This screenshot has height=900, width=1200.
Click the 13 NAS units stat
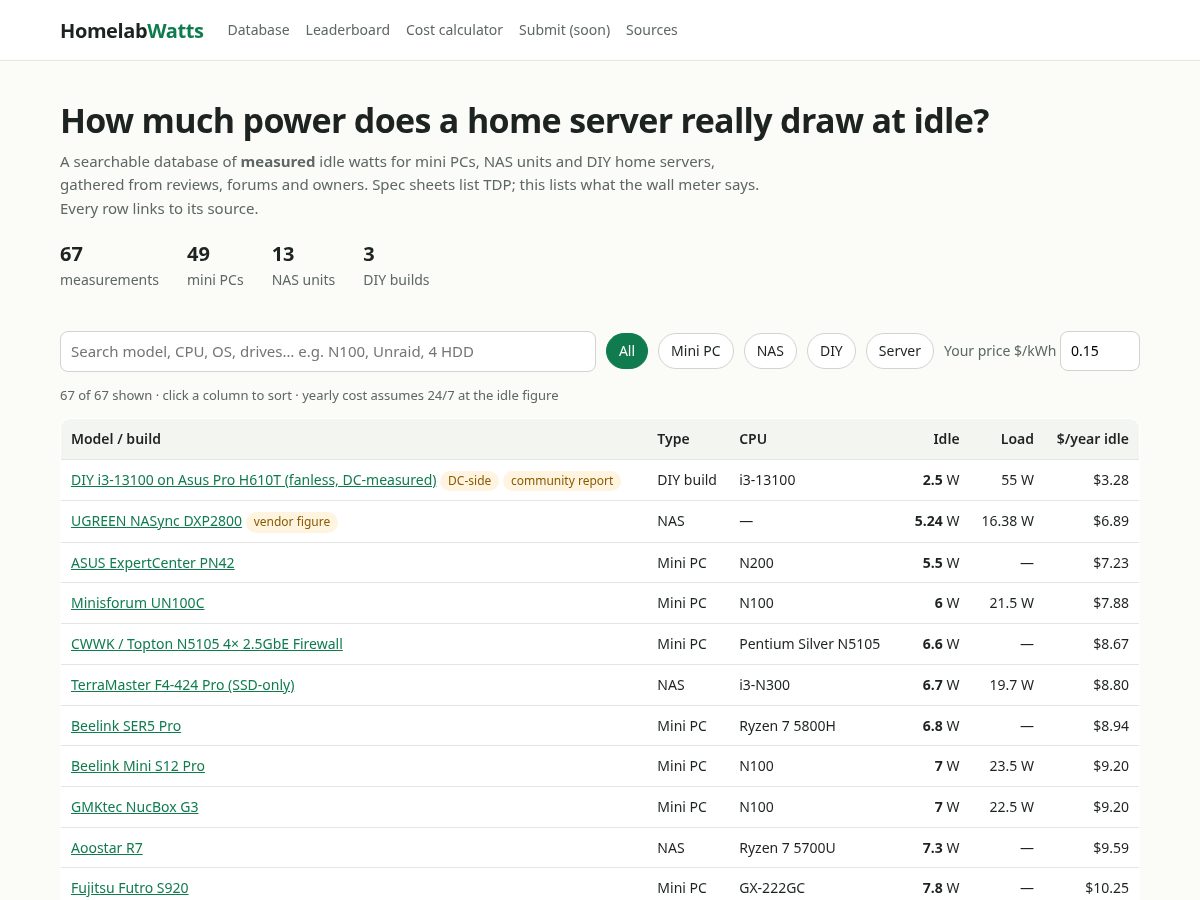pos(303,266)
